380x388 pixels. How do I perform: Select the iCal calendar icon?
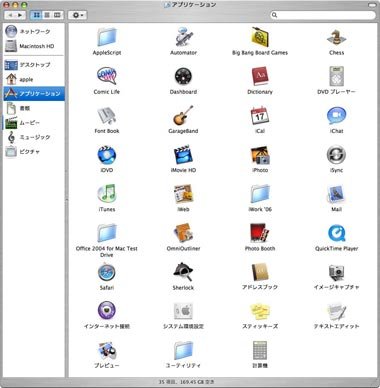pyautogui.click(x=260, y=115)
